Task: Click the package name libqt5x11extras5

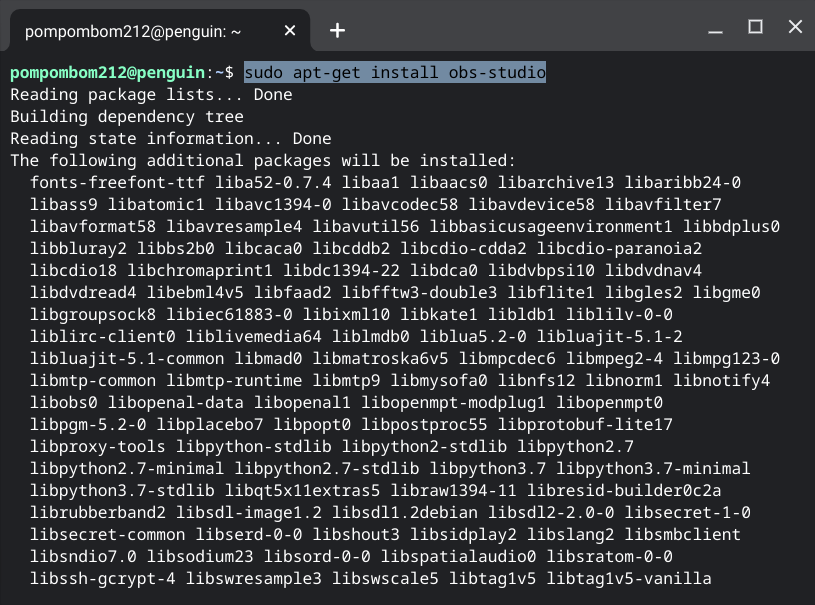Action: (x=303, y=491)
